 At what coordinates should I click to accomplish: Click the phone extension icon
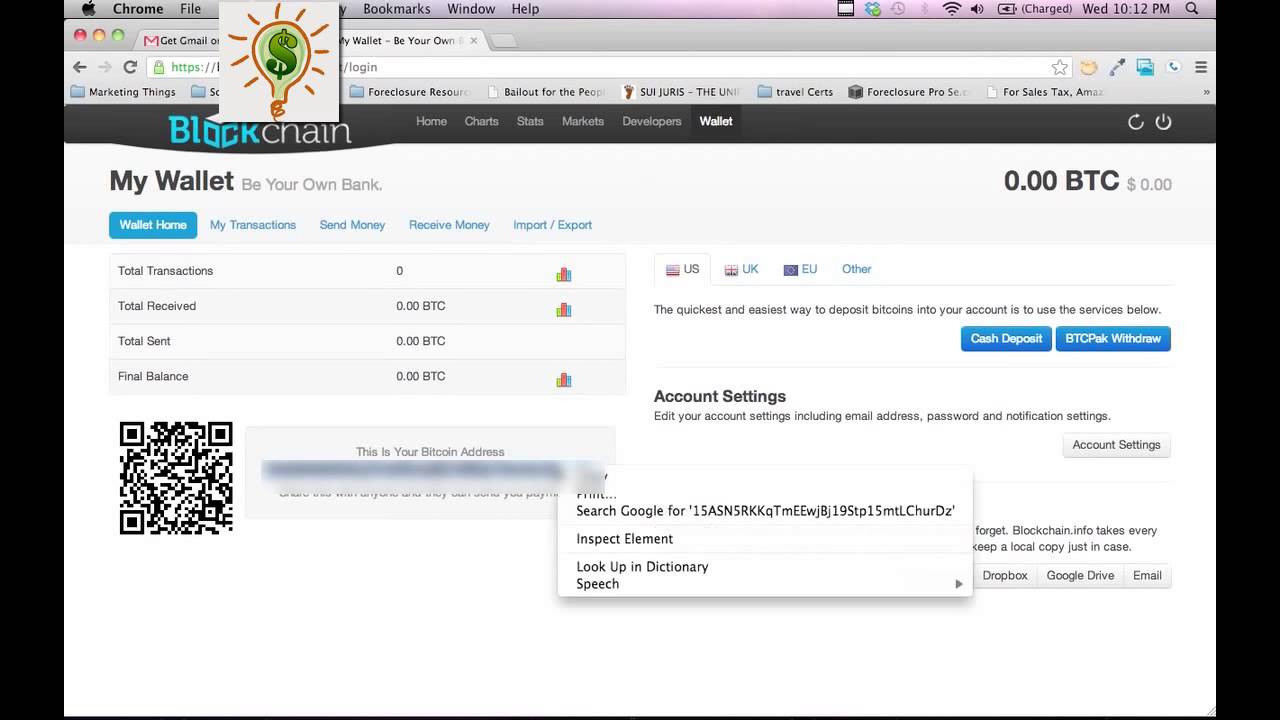(1174, 67)
